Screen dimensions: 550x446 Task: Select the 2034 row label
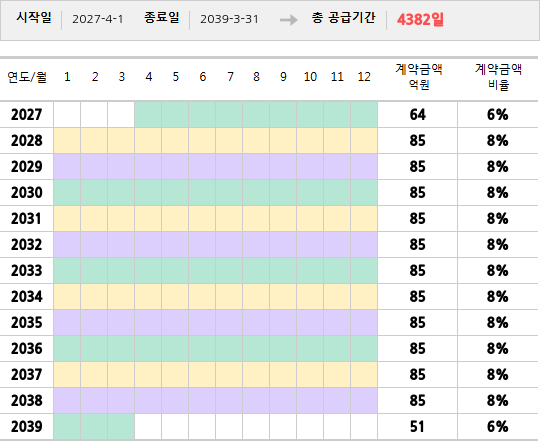[x=27, y=296]
